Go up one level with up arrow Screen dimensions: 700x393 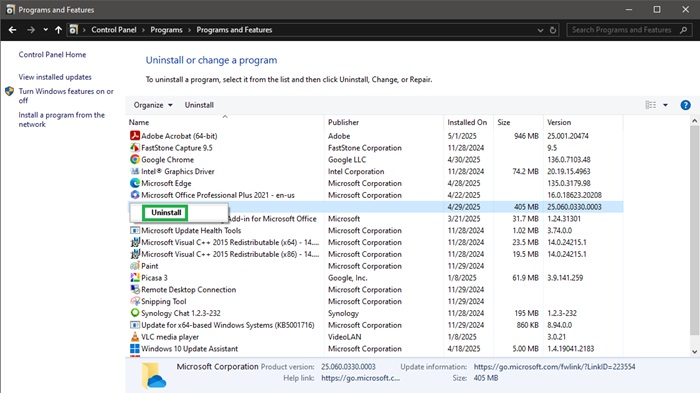[58, 30]
